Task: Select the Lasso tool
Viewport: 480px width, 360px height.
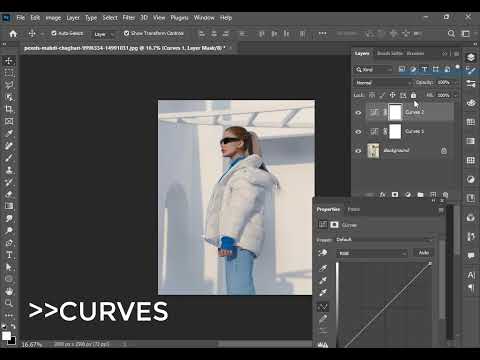Action: [9, 85]
